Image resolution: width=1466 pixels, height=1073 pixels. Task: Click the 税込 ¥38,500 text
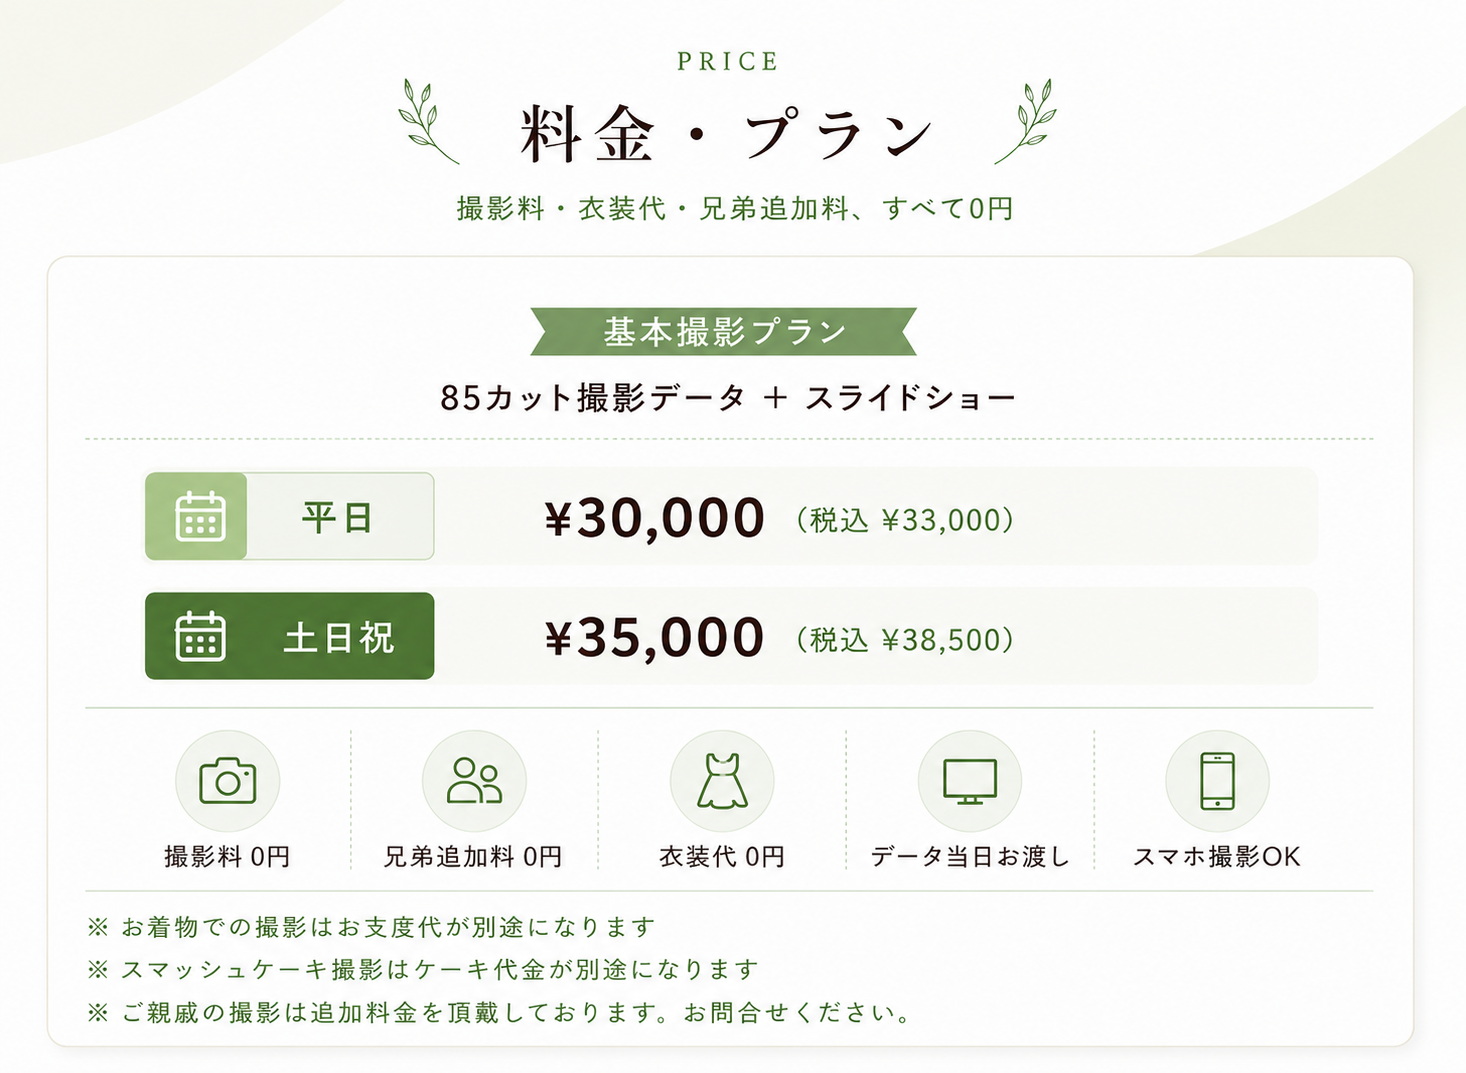pos(905,640)
